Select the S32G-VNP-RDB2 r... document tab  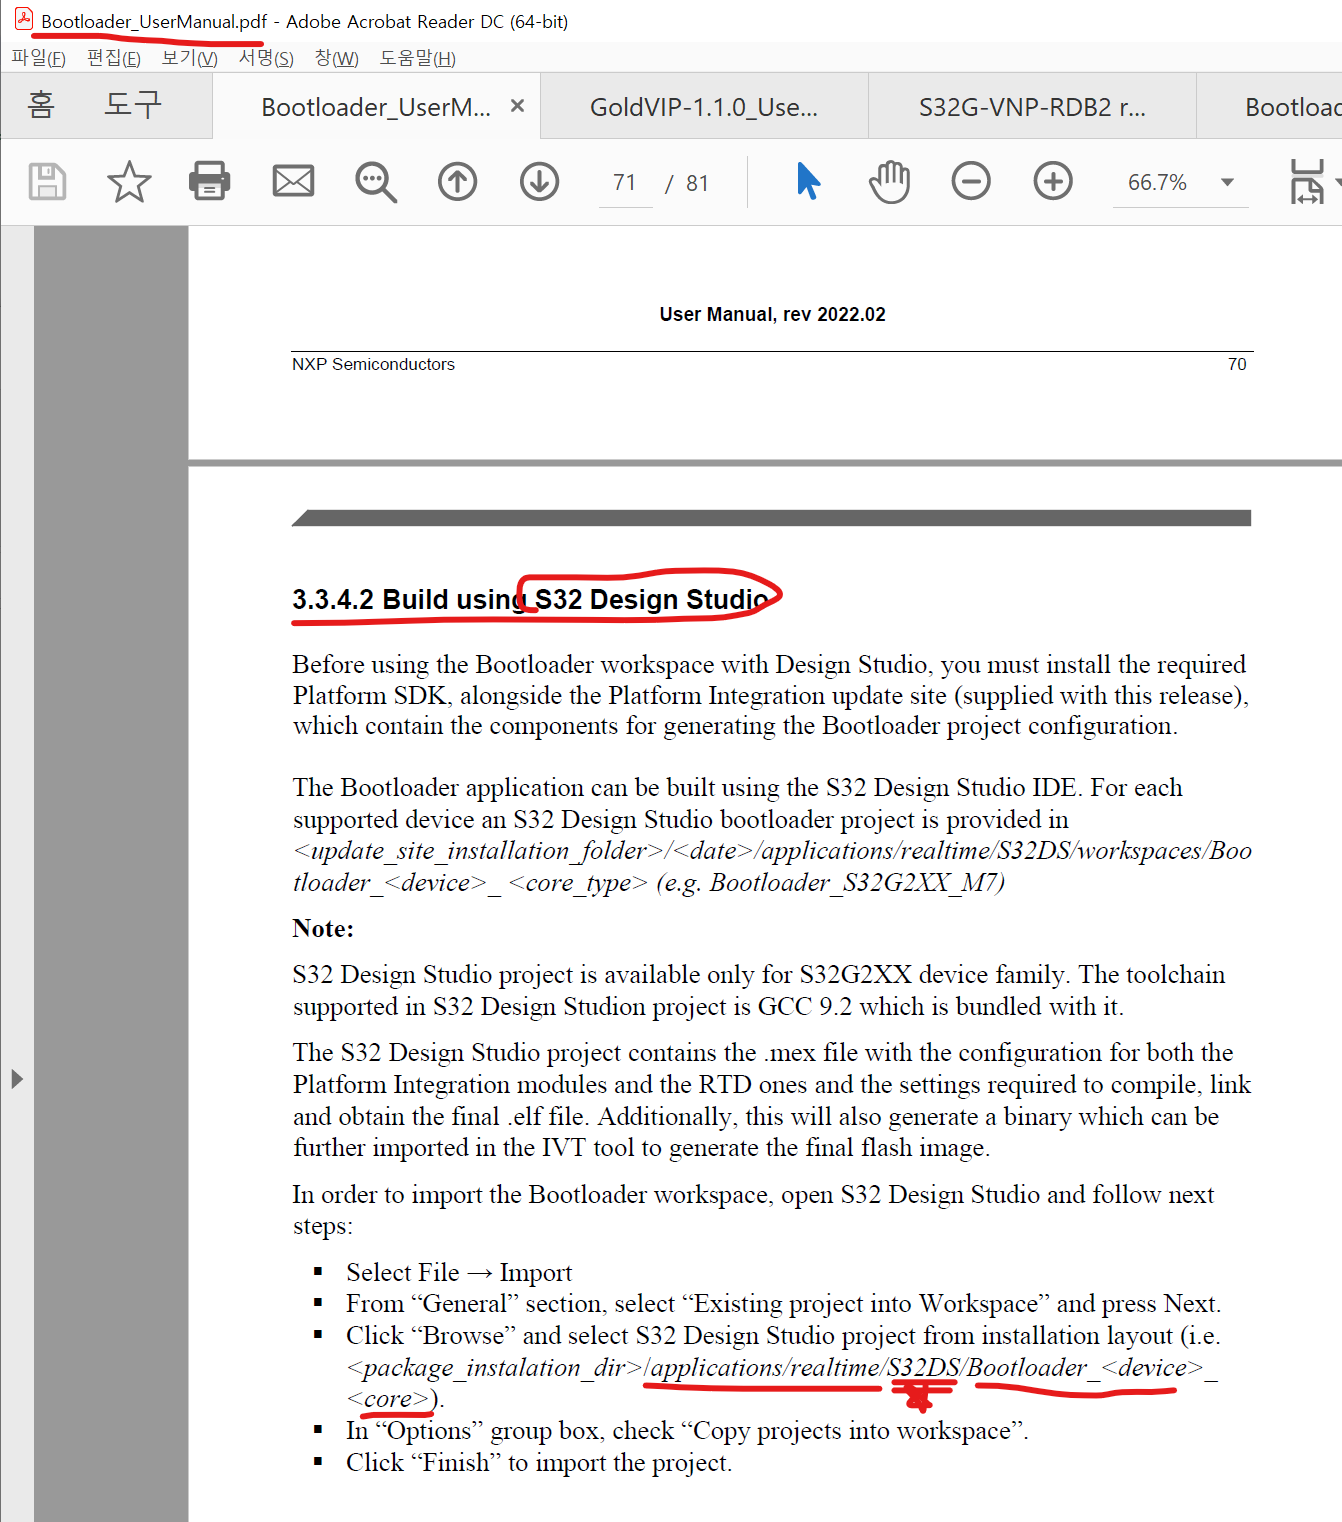1032,107
